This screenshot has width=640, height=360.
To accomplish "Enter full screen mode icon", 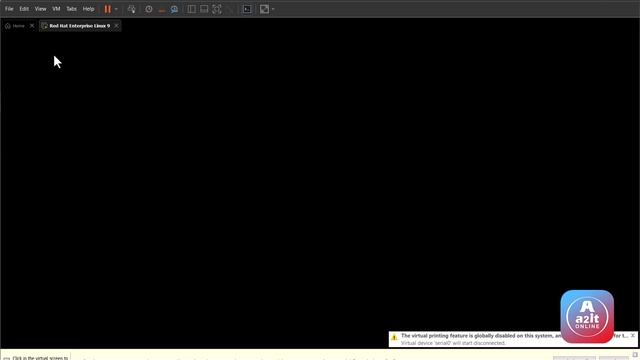I will [217, 9].
